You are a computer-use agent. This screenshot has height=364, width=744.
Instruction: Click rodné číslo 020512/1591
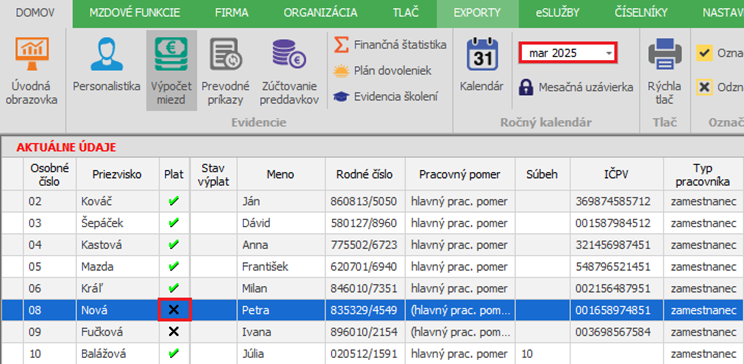[363, 354]
